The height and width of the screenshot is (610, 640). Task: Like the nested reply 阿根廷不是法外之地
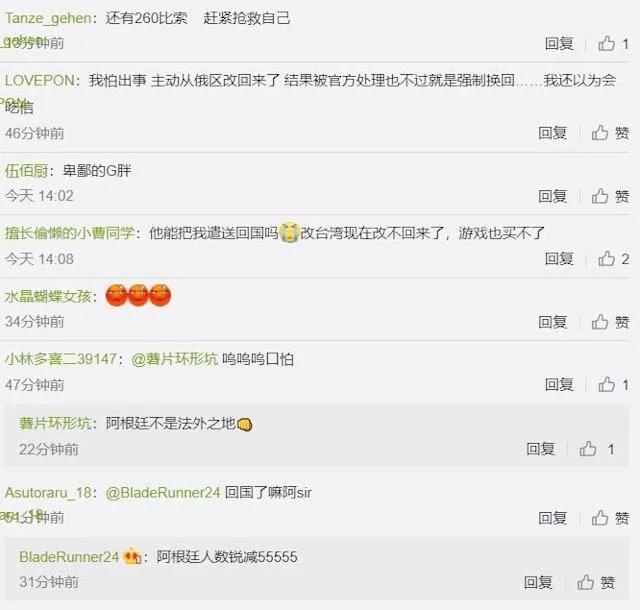point(588,449)
